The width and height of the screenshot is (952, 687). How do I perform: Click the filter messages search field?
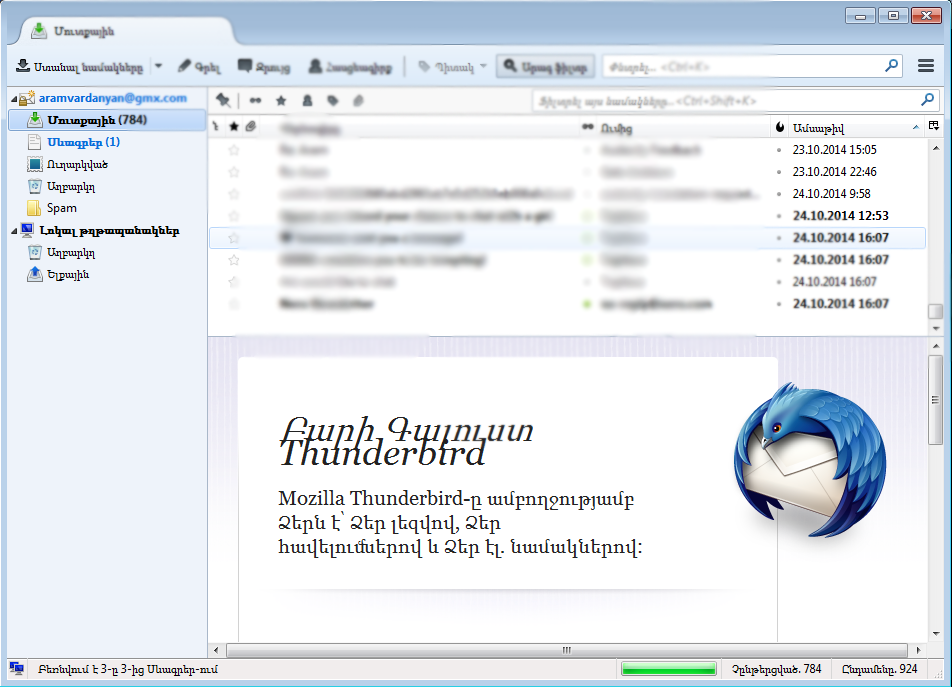[x=736, y=100]
